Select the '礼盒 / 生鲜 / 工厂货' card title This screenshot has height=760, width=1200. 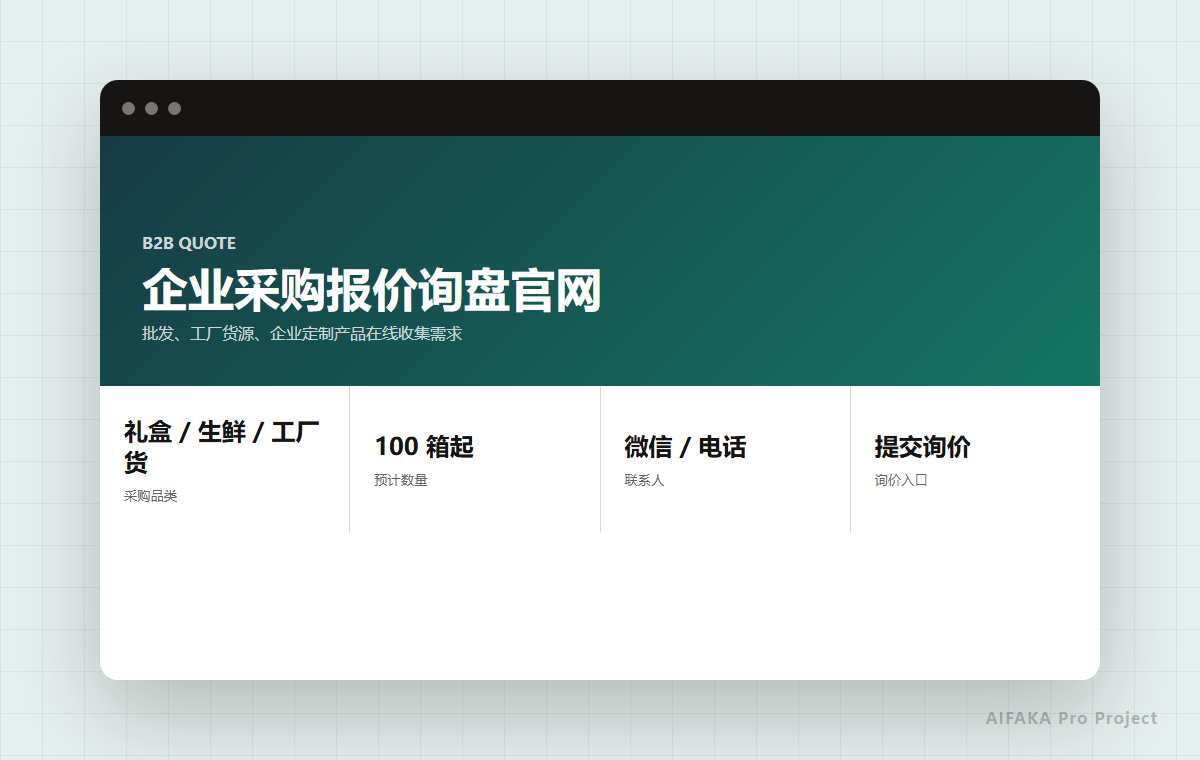(222, 447)
